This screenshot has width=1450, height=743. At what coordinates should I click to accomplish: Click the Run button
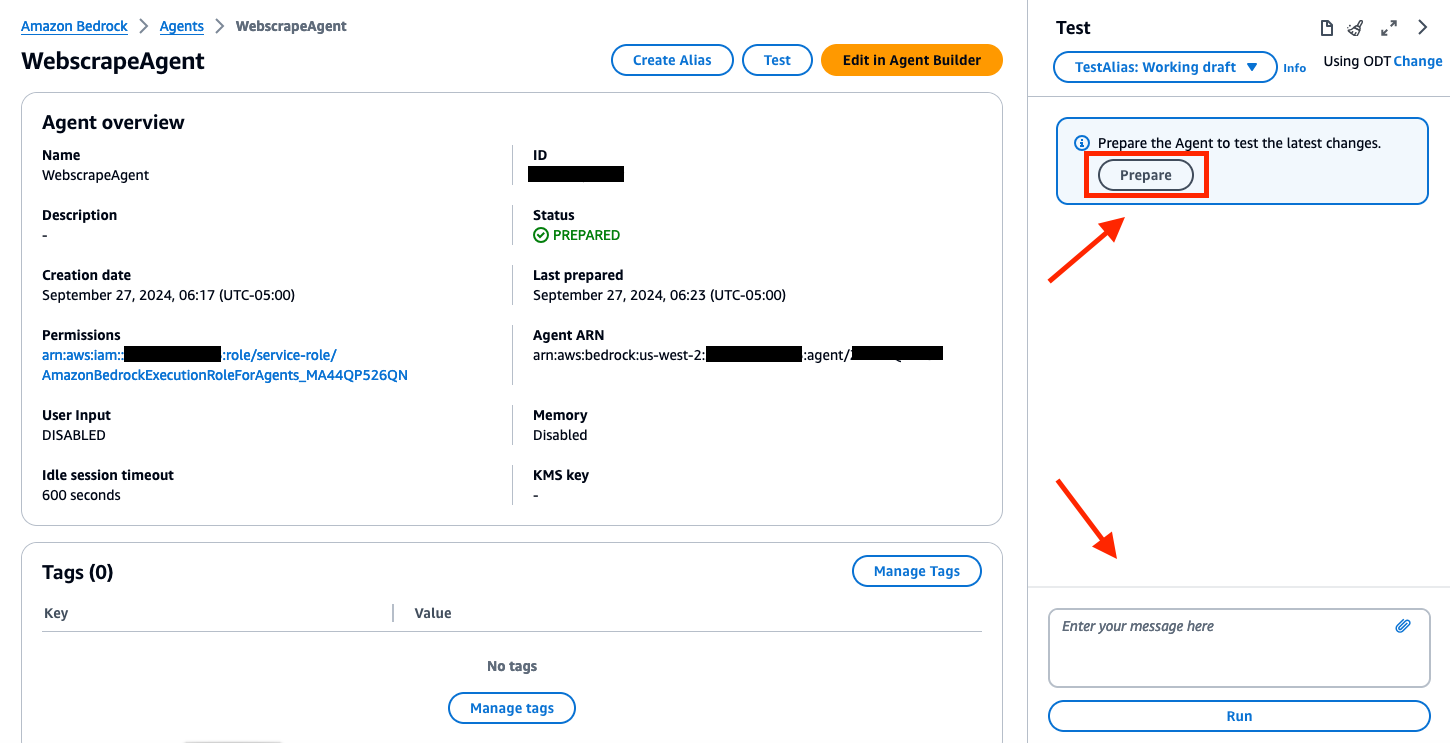click(x=1239, y=716)
